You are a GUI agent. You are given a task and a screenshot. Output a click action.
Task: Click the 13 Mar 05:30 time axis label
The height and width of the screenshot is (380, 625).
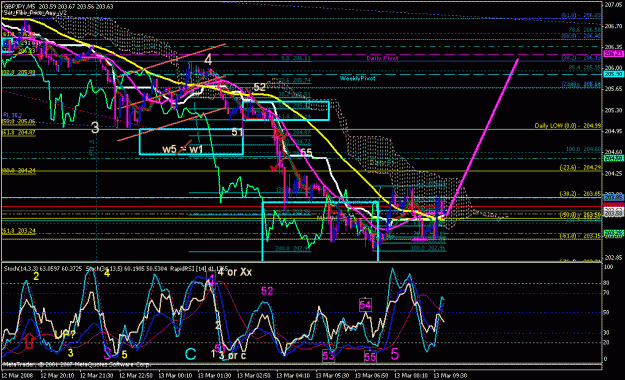pos(332,376)
